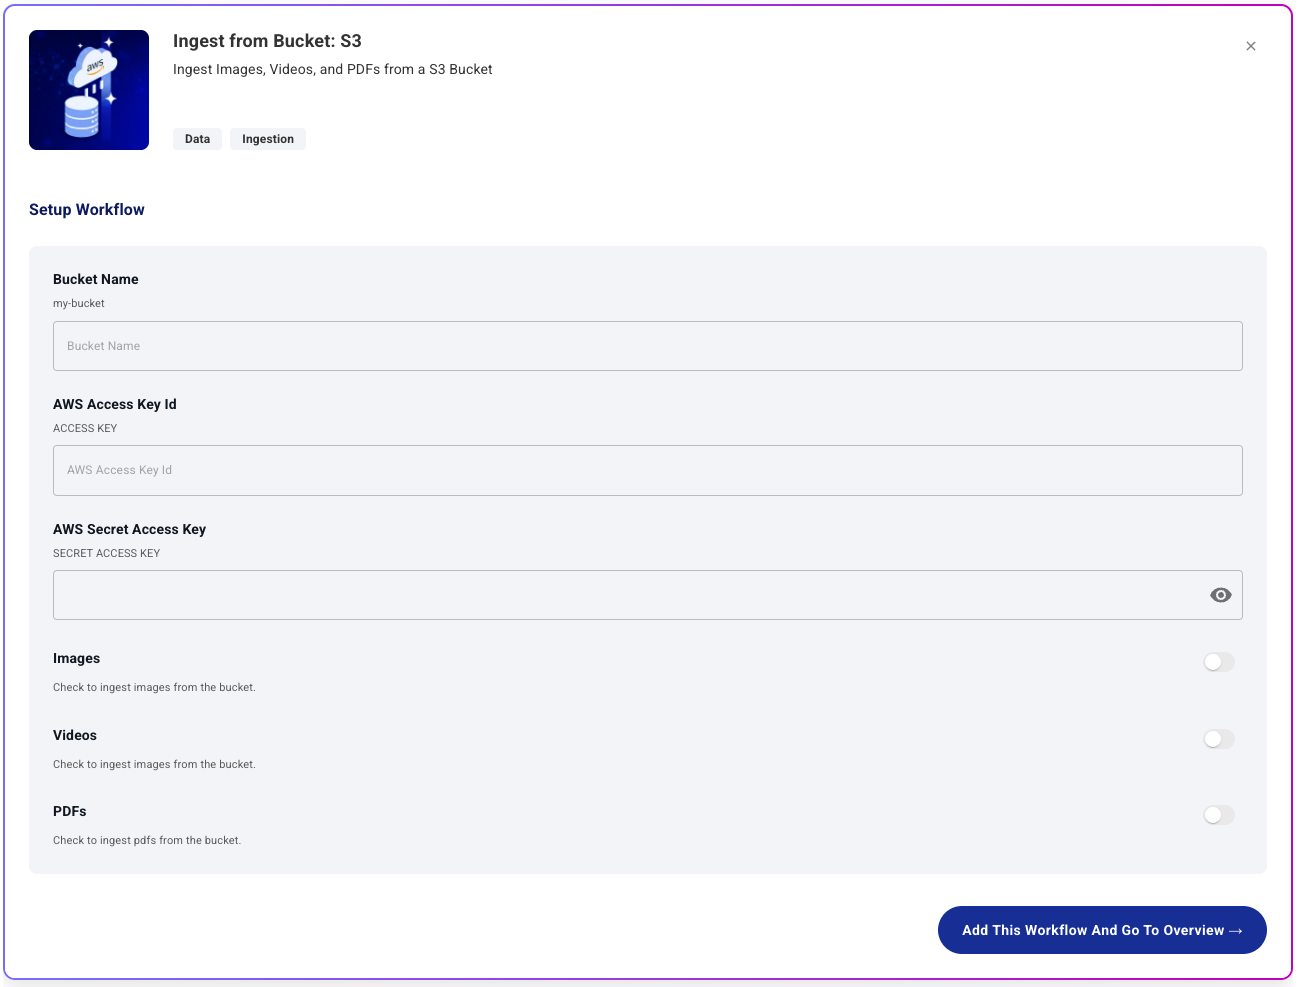1298x987 pixels.
Task: Focus the Bucket Name input field
Action: pos(647,346)
